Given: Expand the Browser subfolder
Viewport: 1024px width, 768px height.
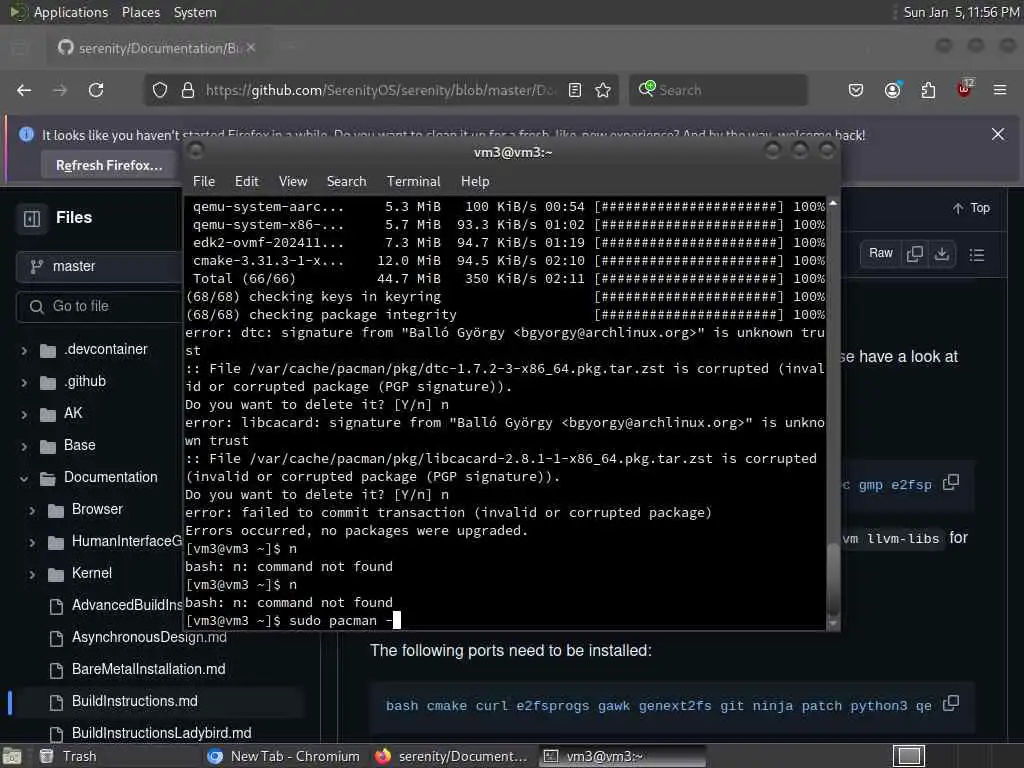Looking at the screenshot, I should [x=32, y=511].
